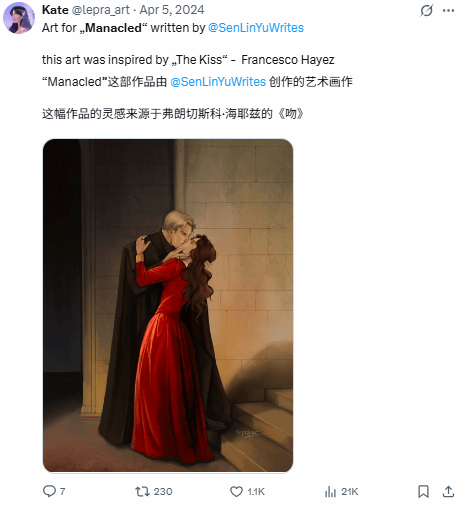Screen dimensions: 465x505
Task: Open the Apr 5, 2024 timestamp
Action: coord(172,10)
